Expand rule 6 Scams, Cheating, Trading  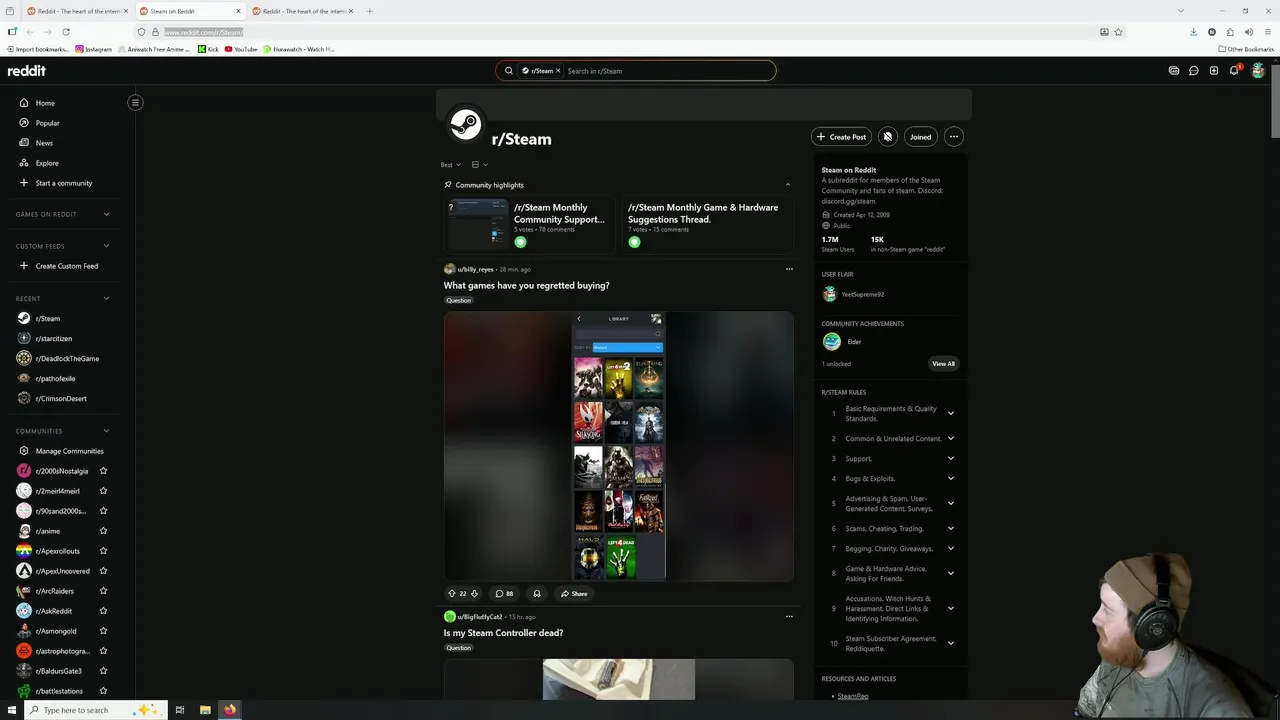pos(950,528)
